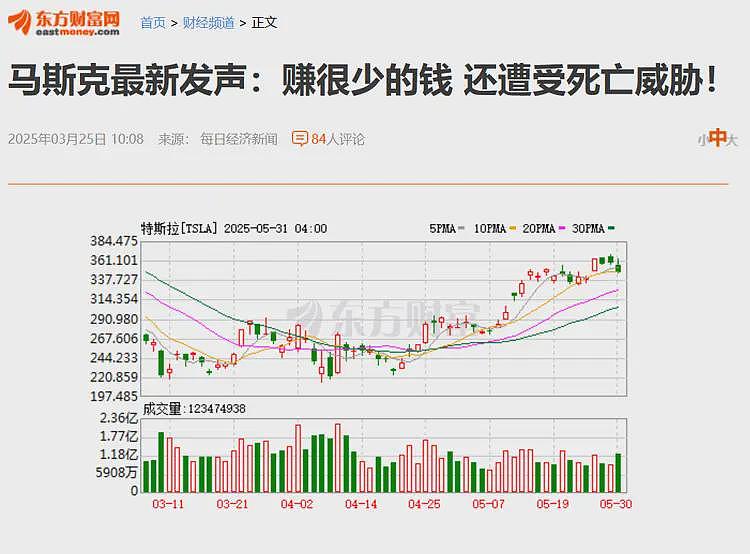Click the 10PMA yellow legend swatch
Viewport: 750px width, 554px height.
pyautogui.click(x=513, y=229)
